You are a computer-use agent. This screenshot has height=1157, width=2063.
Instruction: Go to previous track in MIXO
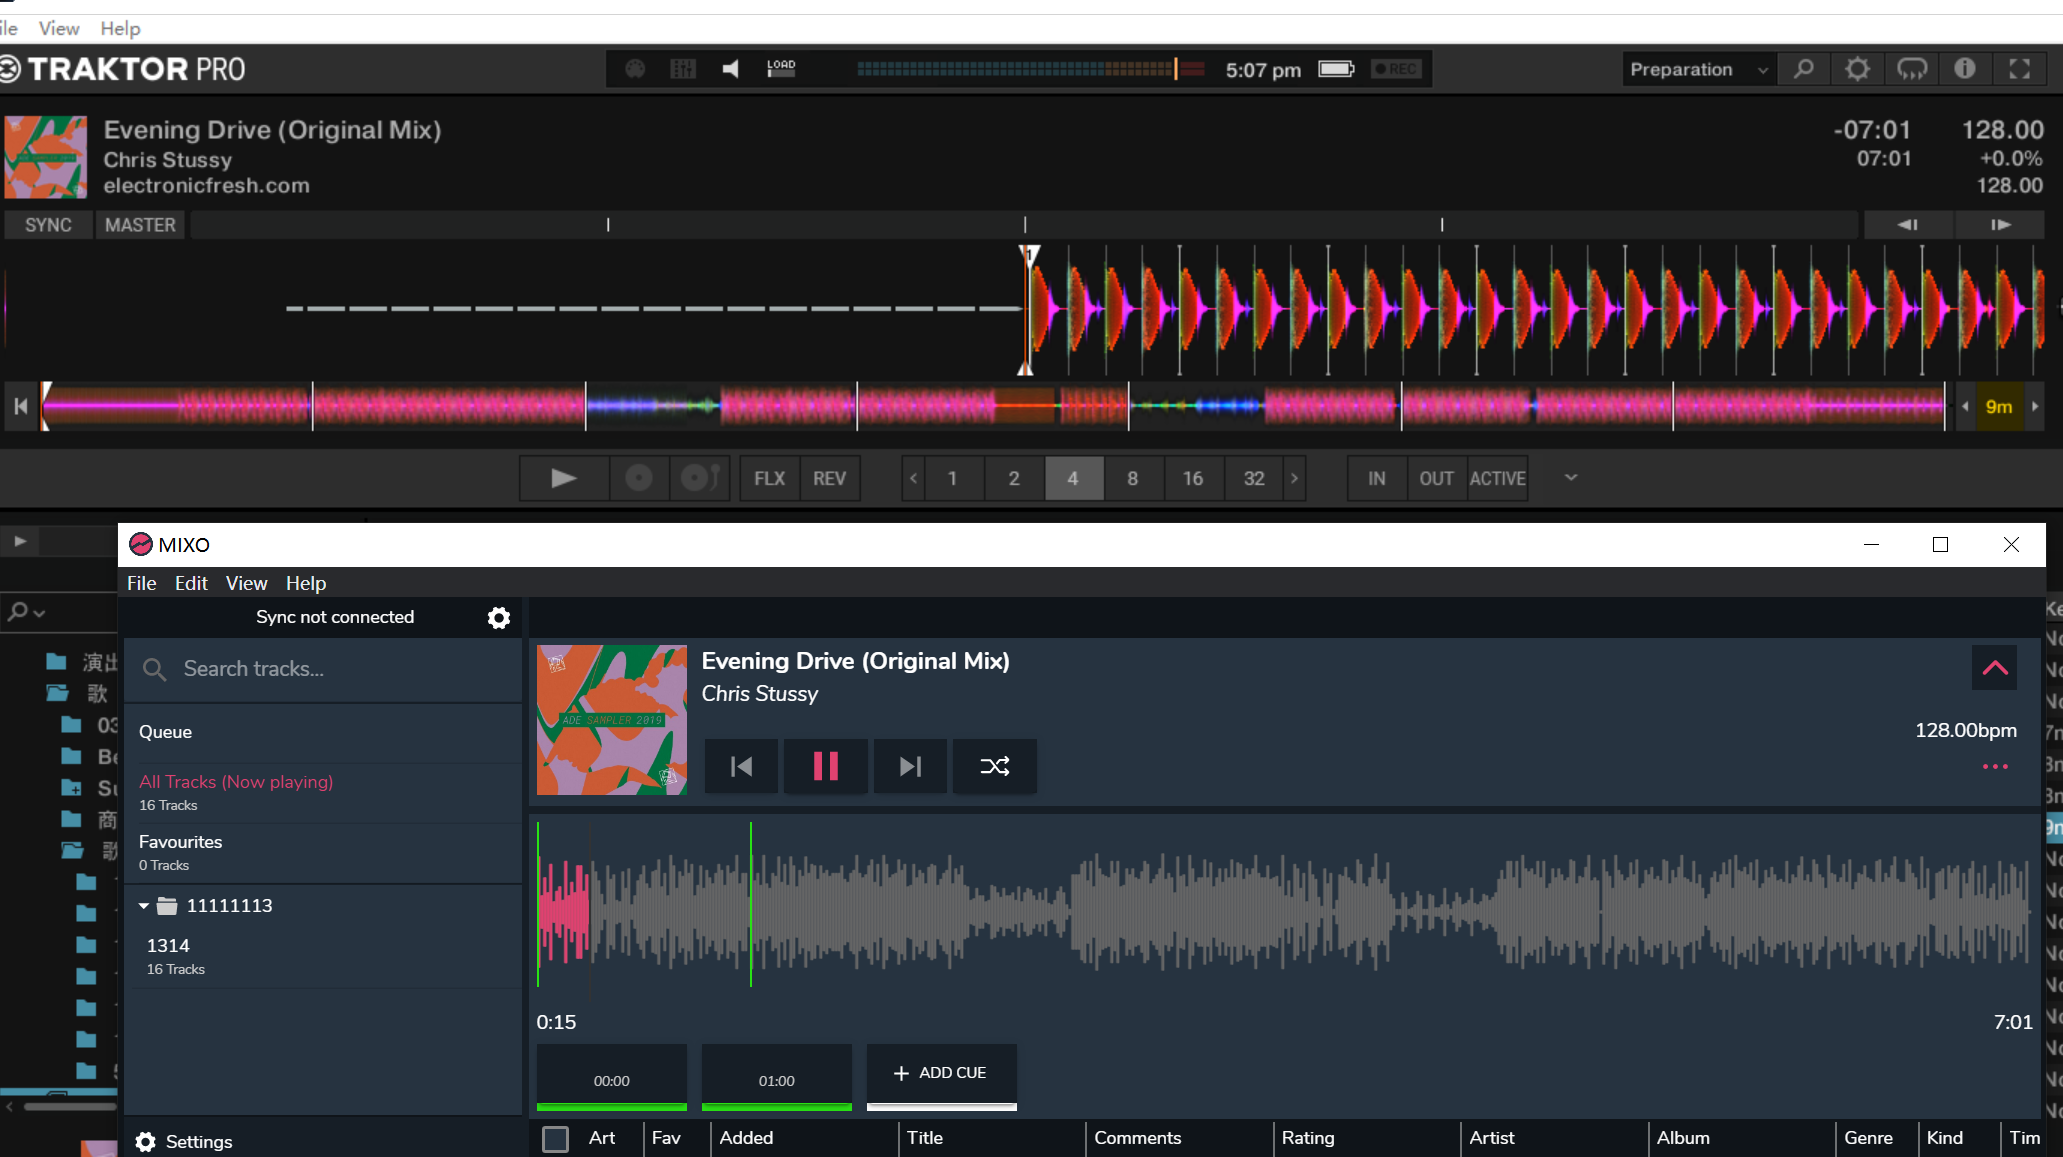pyautogui.click(x=741, y=766)
